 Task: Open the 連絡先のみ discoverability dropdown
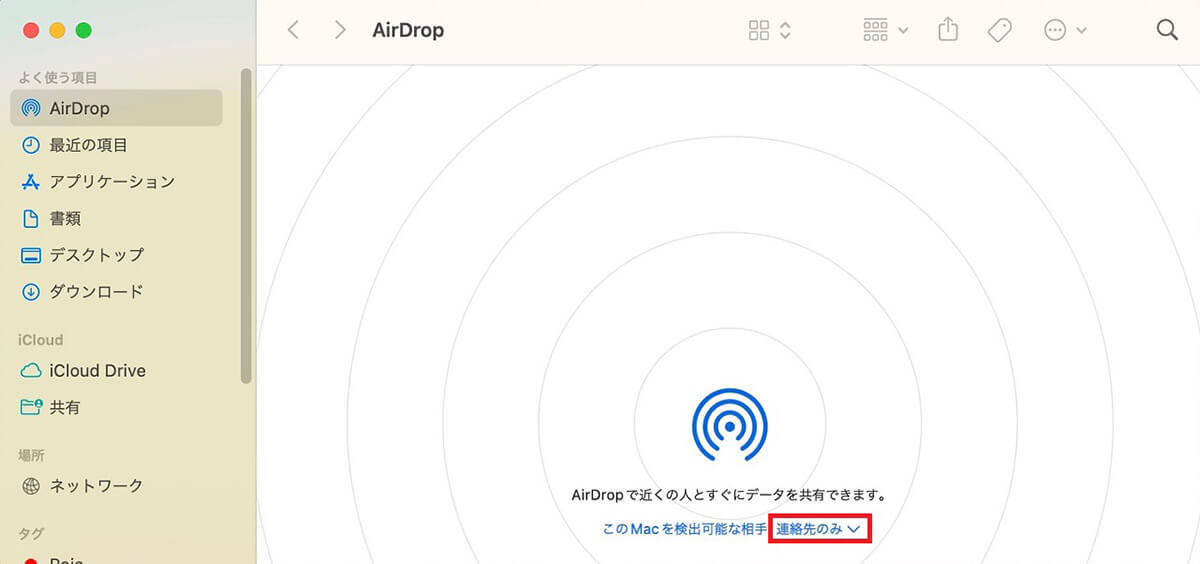pos(819,528)
